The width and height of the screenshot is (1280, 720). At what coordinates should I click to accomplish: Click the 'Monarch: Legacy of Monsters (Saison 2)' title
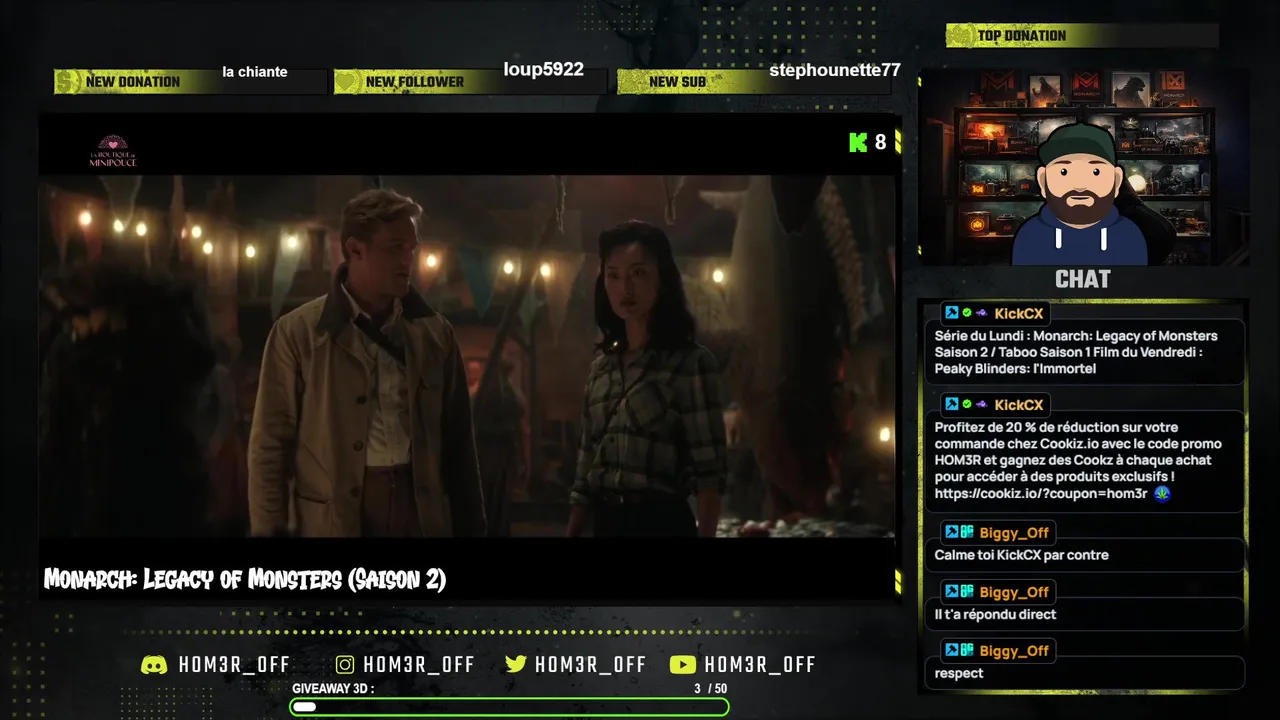click(x=245, y=579)
